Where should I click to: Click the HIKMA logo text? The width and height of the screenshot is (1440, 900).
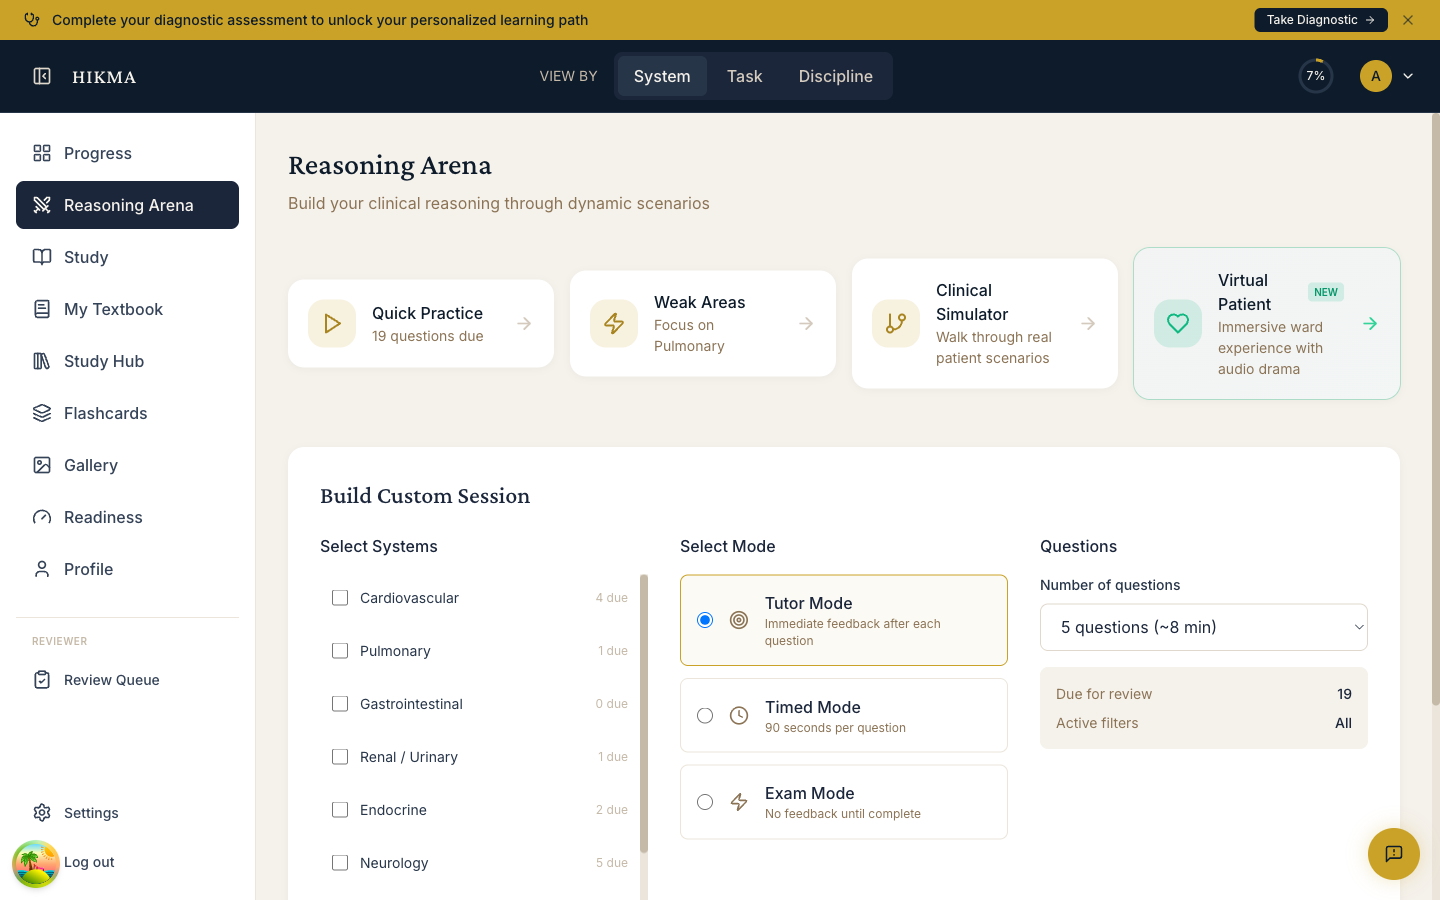coord(104,77)
